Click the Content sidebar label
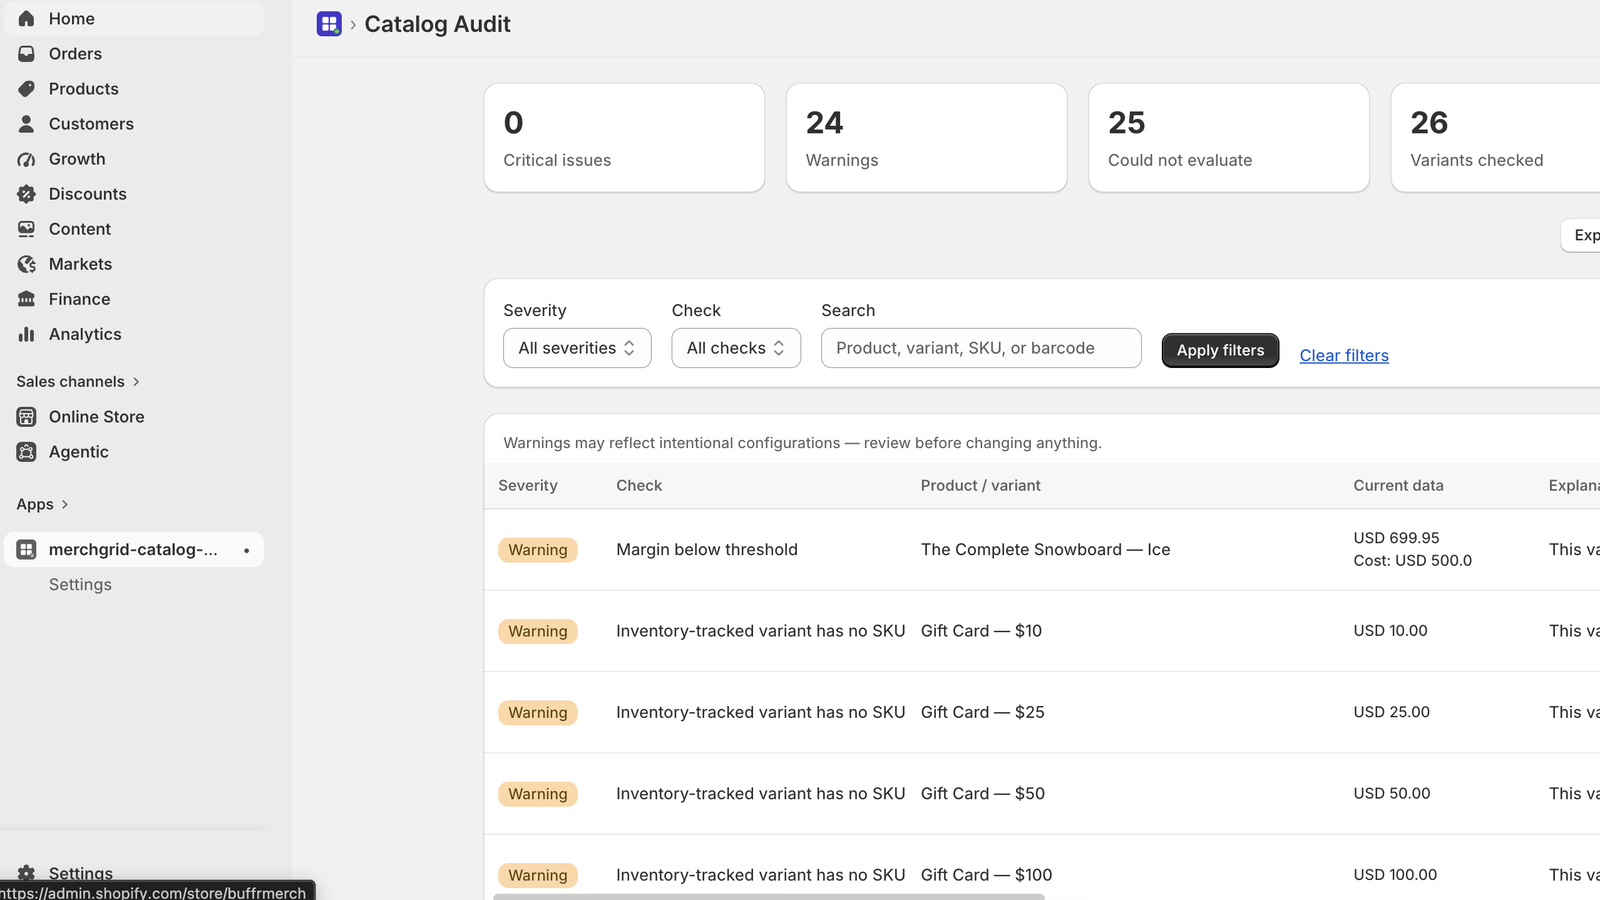Image resolution: width=1600 pixels, height=900 pixels. [80, 229]
